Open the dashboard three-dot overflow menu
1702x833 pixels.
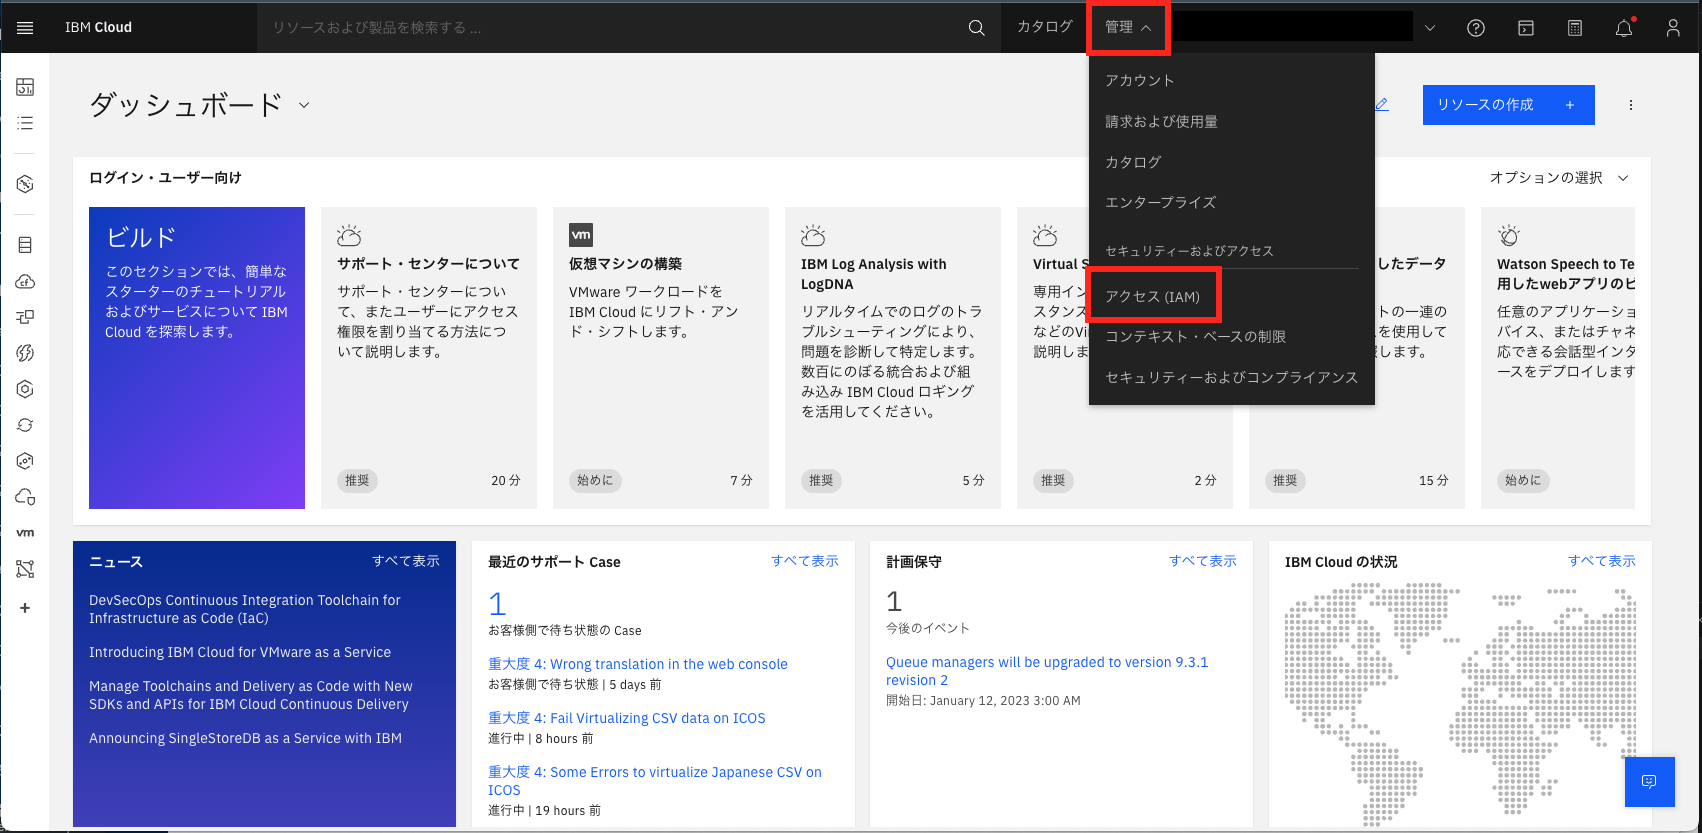tap(1631, 105)
